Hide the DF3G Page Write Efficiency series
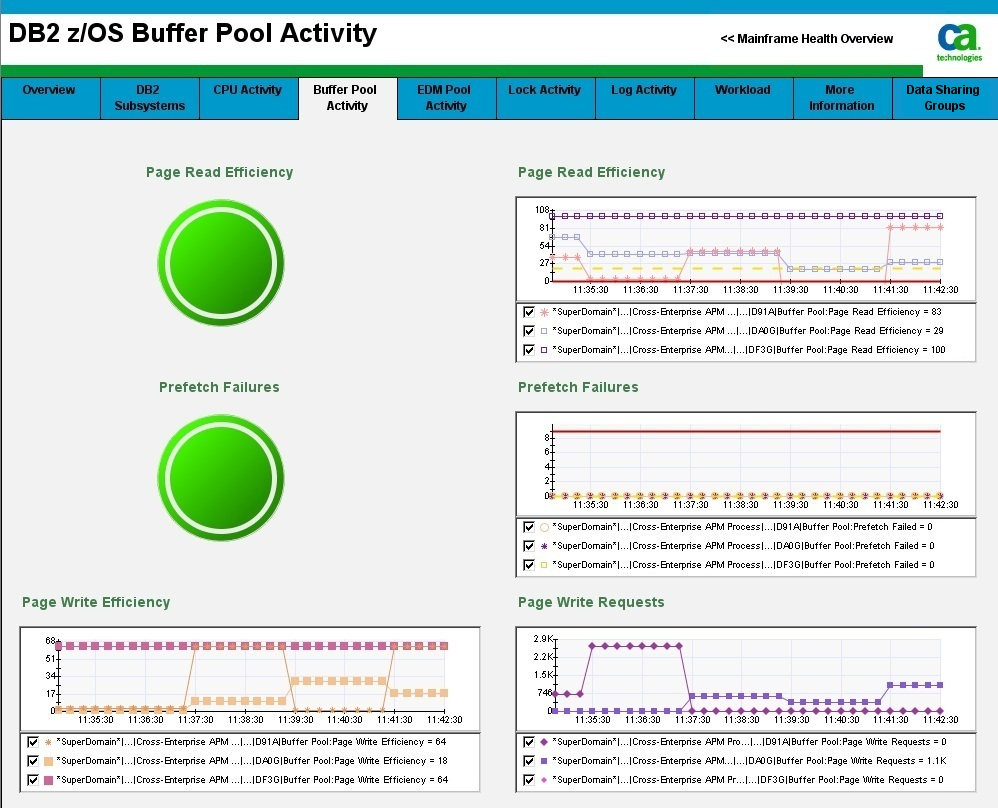 coord(33,780)
